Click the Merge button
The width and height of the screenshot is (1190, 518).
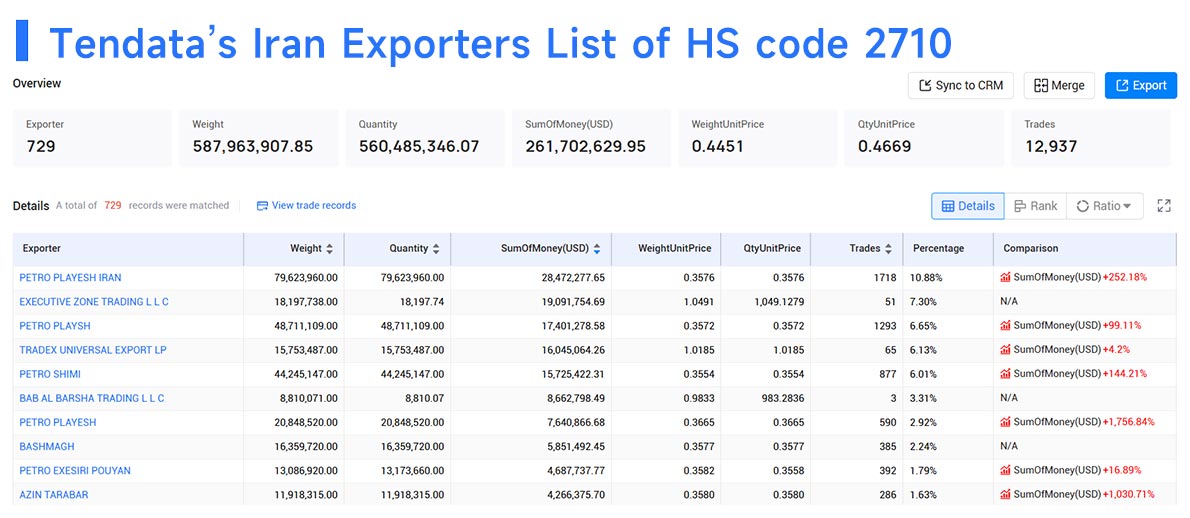click(x=1059, y=86)
